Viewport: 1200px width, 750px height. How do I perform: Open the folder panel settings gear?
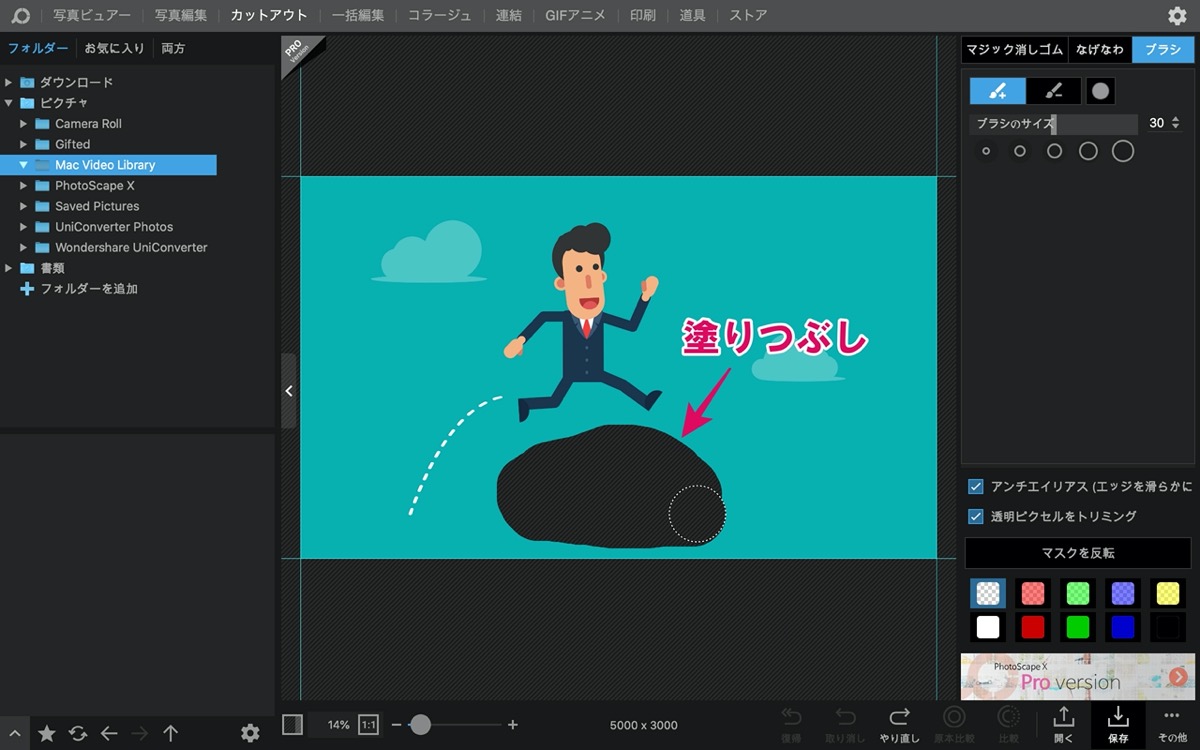click(x=250, y=733)
